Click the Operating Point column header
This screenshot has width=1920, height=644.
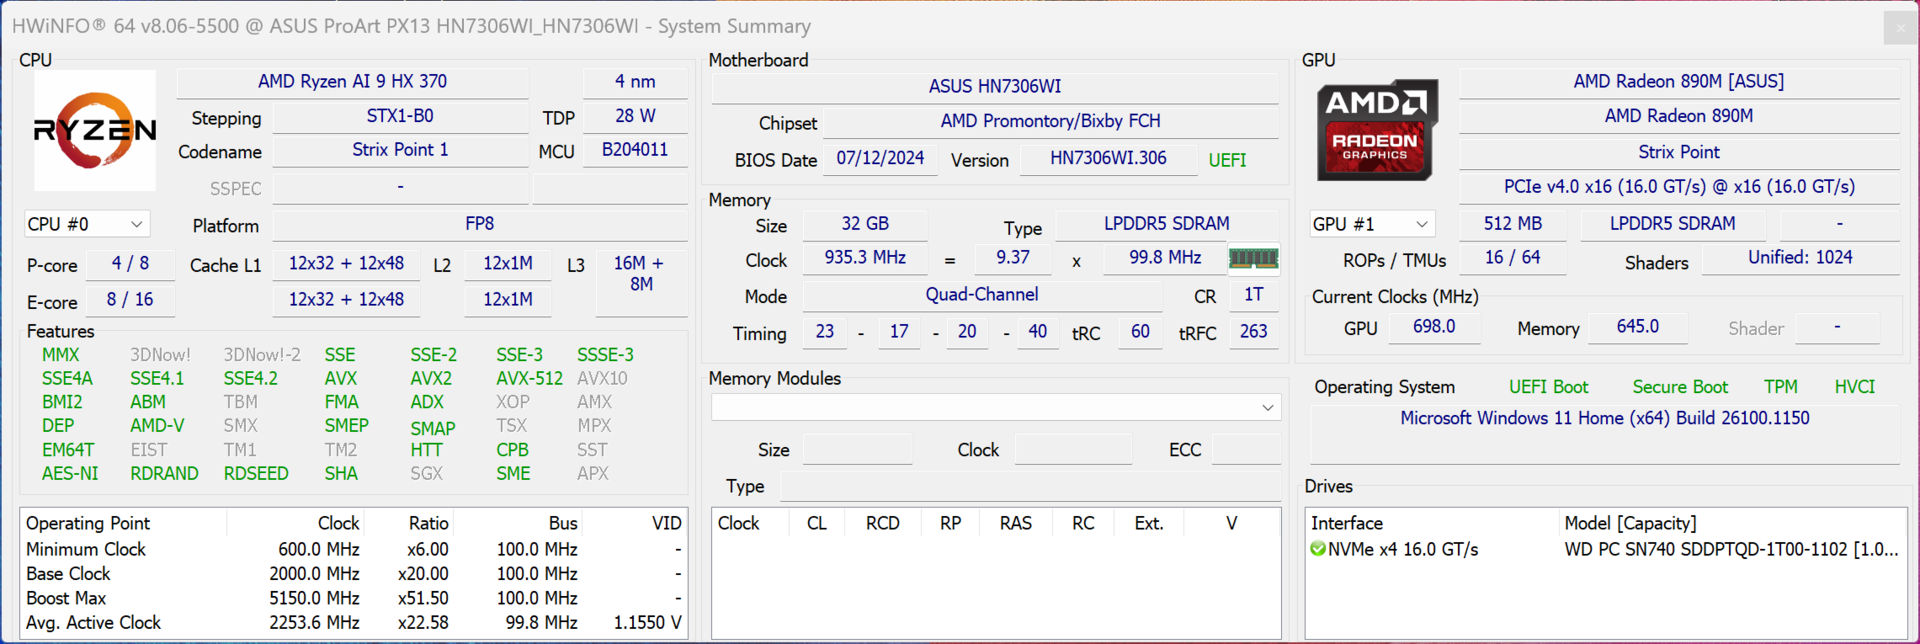pyautogui.click(x=88, y=523)
